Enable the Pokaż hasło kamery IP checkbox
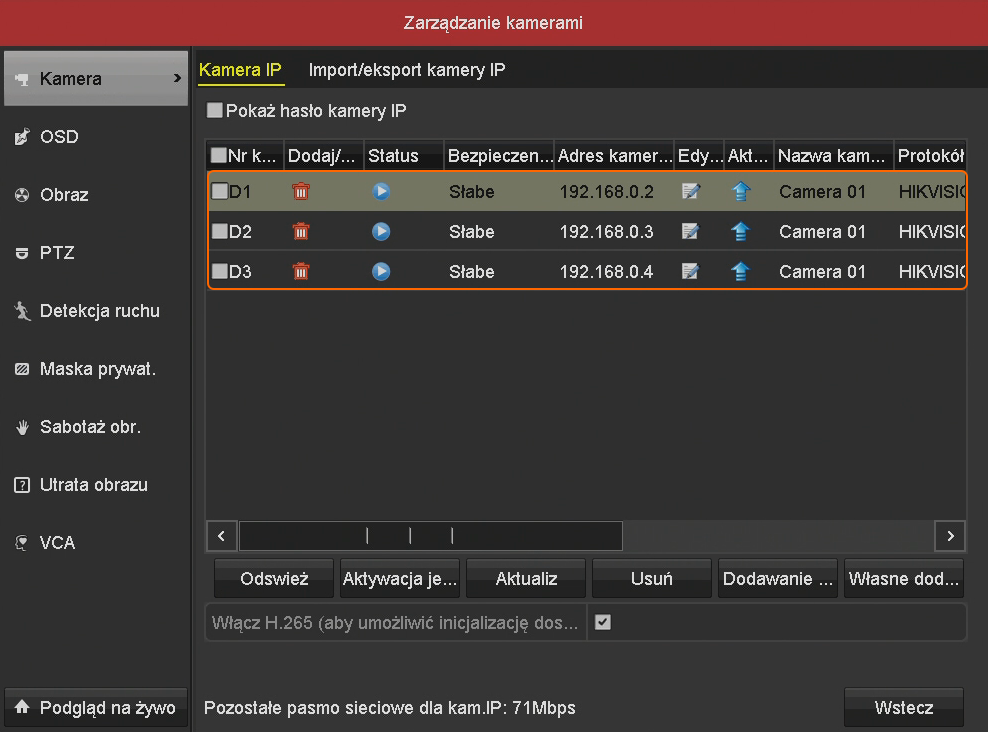The height and width of the screenshot is (732, 988). point(215,111)
